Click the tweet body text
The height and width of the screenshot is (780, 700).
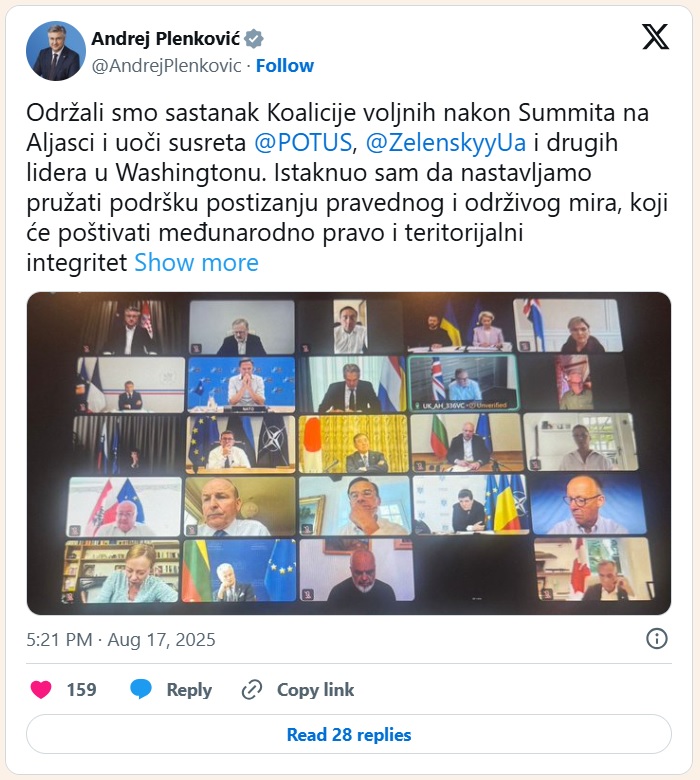point(348,188)
